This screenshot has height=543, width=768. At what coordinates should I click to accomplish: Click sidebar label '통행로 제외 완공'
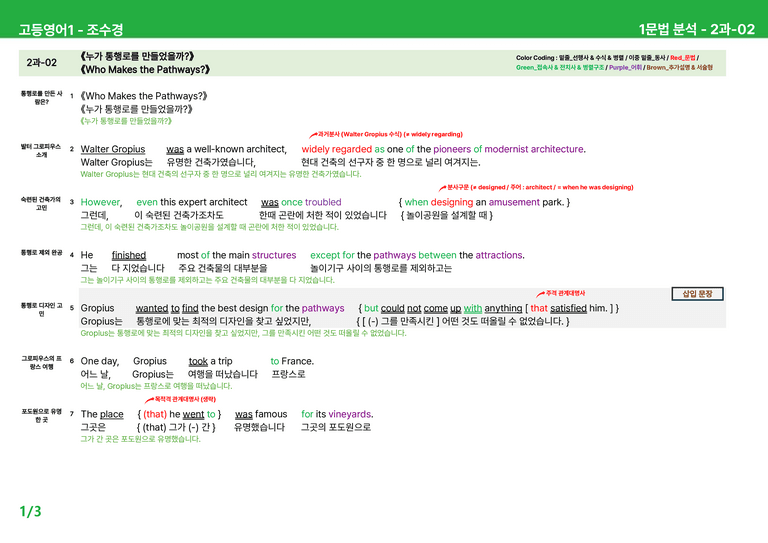[x=42, y=253]
